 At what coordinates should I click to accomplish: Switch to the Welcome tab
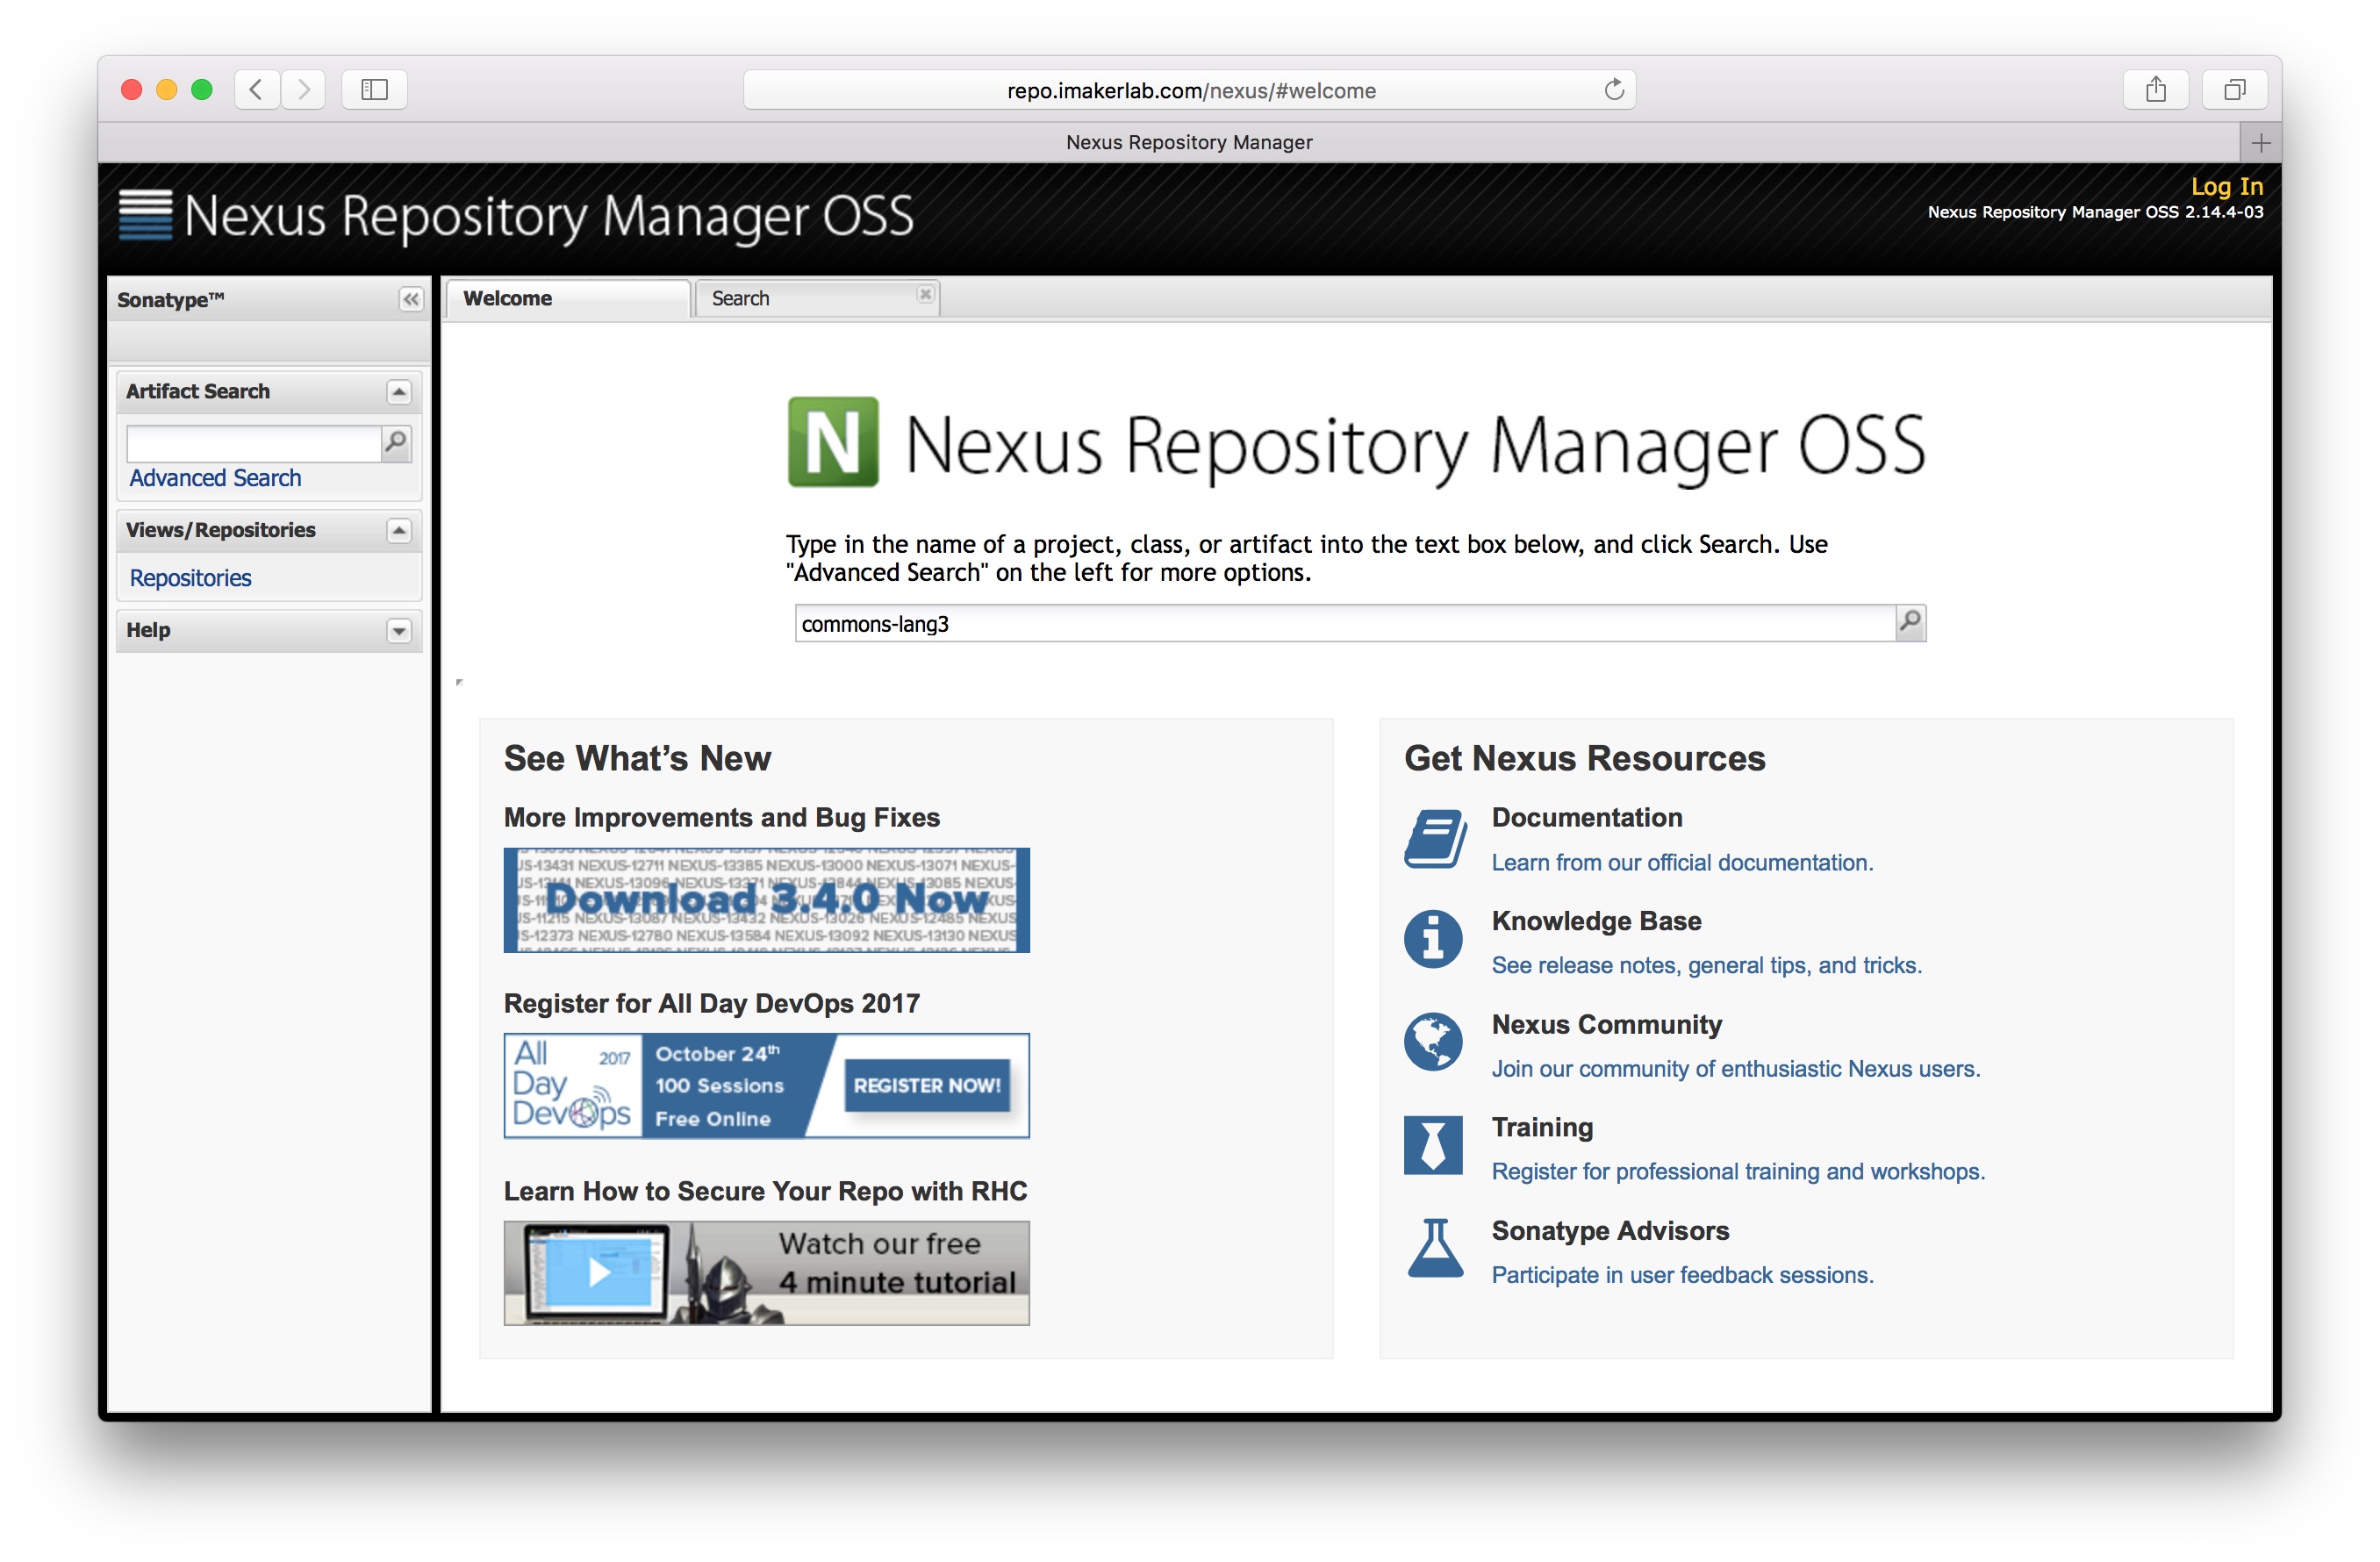(x=568, y=298)
